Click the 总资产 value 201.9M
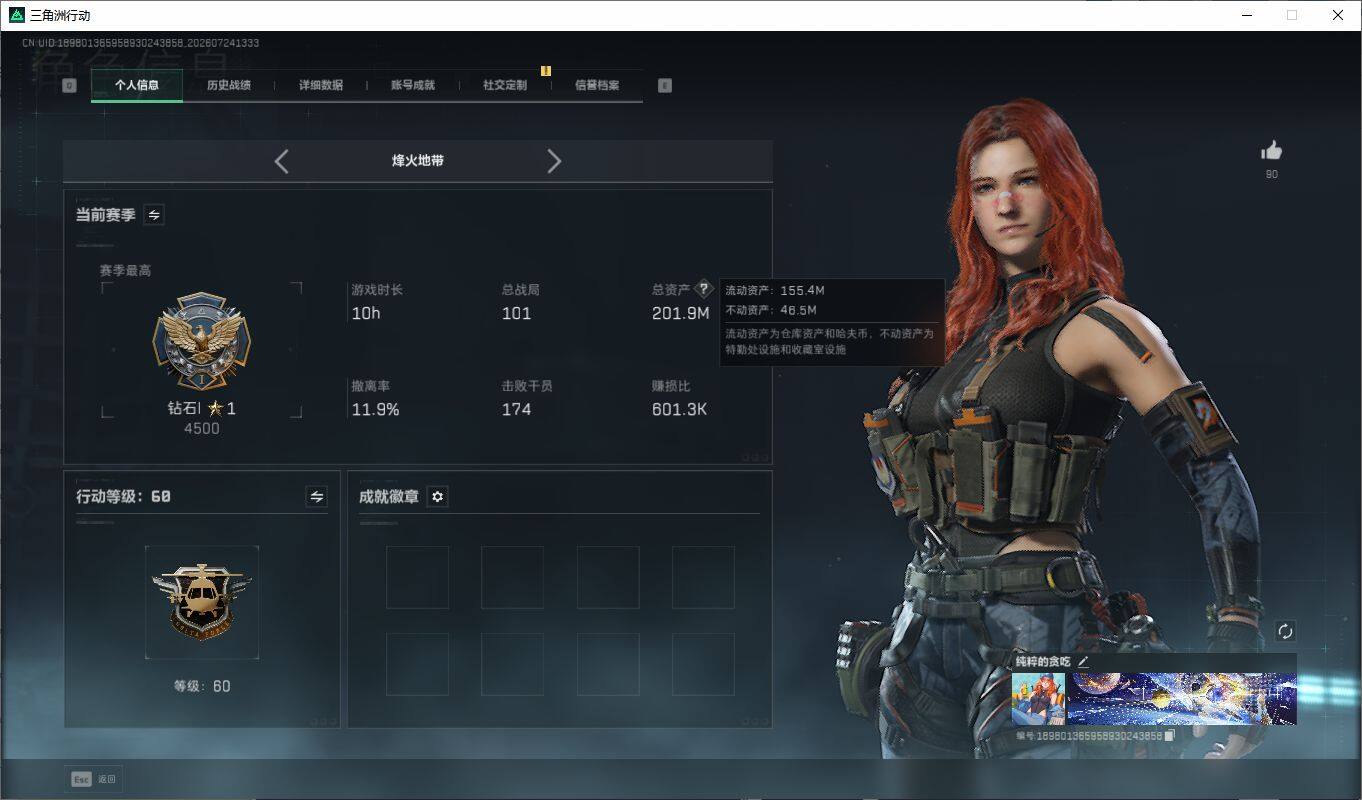The image size is (1362, 800). [680, 313]
